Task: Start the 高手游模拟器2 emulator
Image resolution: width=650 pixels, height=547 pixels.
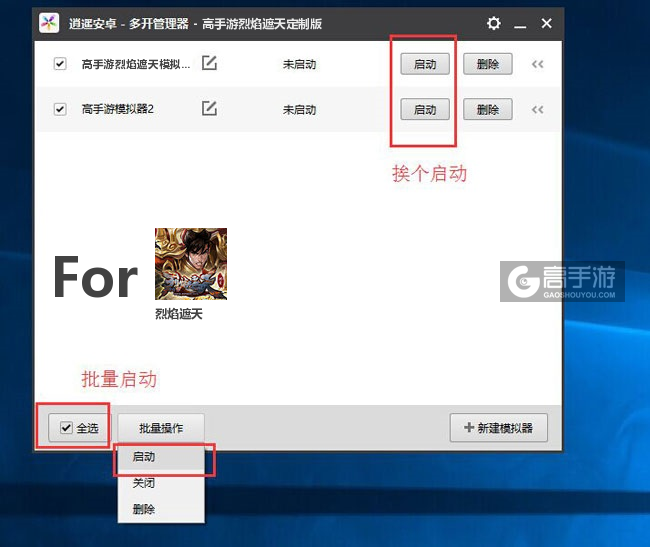Action: tap(425, 110)
